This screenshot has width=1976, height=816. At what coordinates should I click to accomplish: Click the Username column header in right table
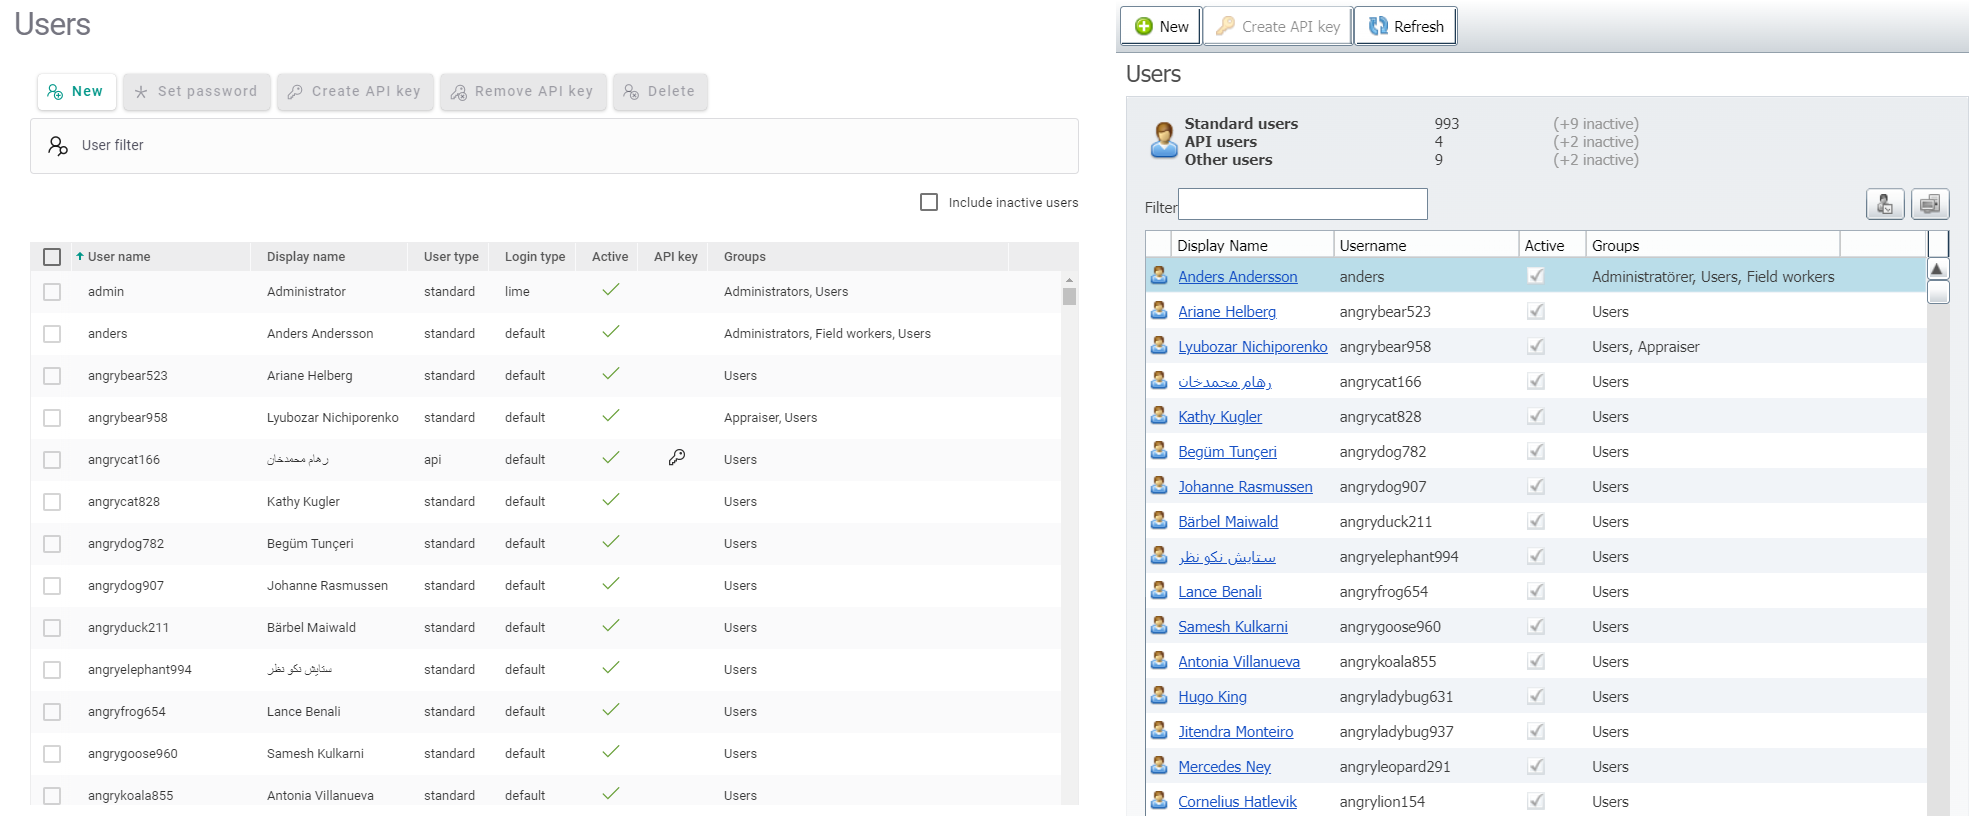pyautogui.click(x=1372, y=245)
